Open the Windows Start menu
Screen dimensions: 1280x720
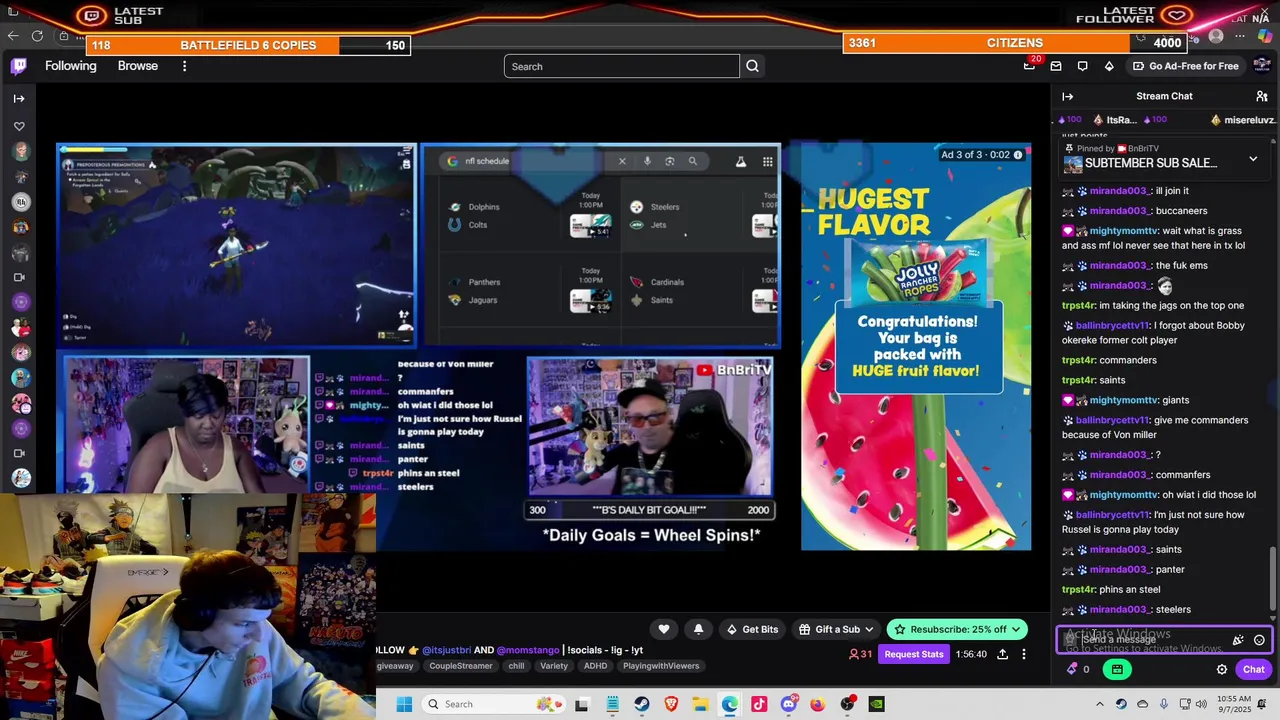[404, 704]
